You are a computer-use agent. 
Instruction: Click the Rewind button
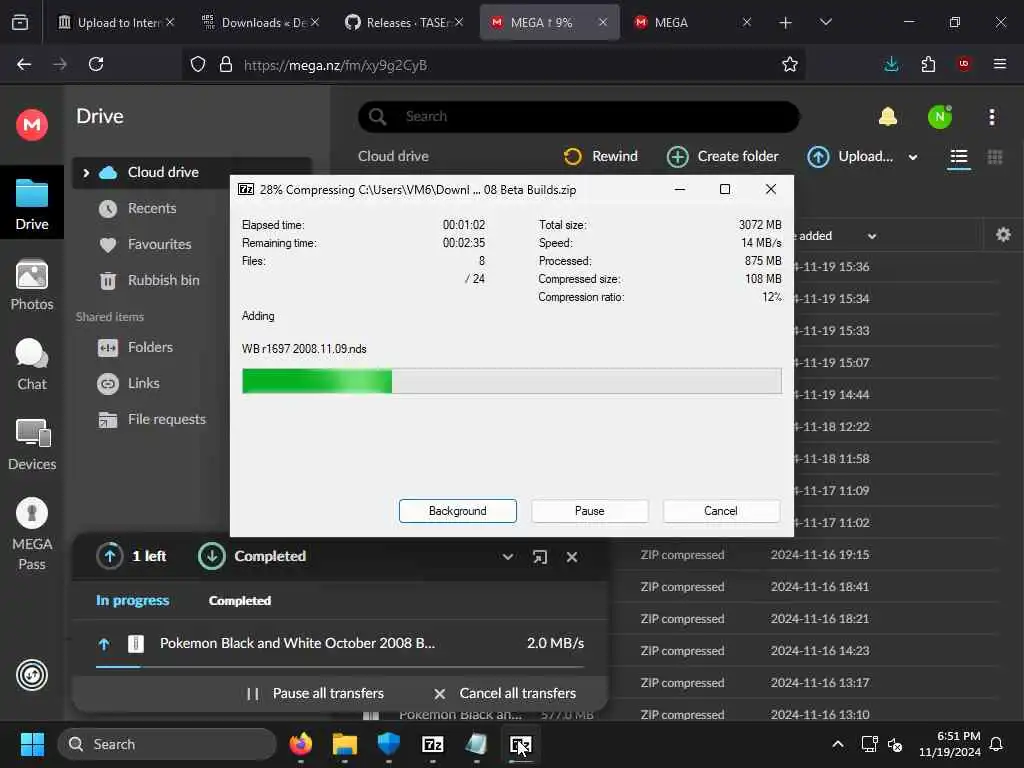600,157
